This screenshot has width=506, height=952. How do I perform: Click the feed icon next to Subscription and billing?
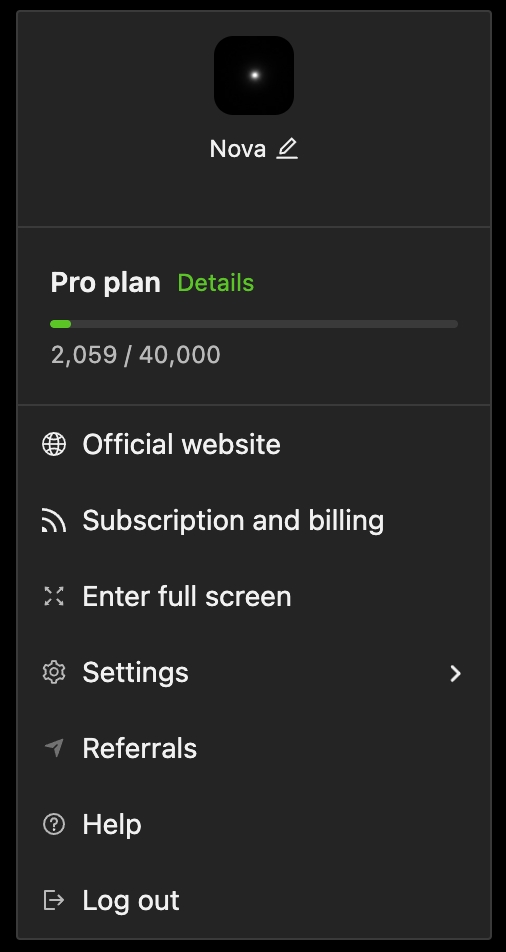point(54,520)
